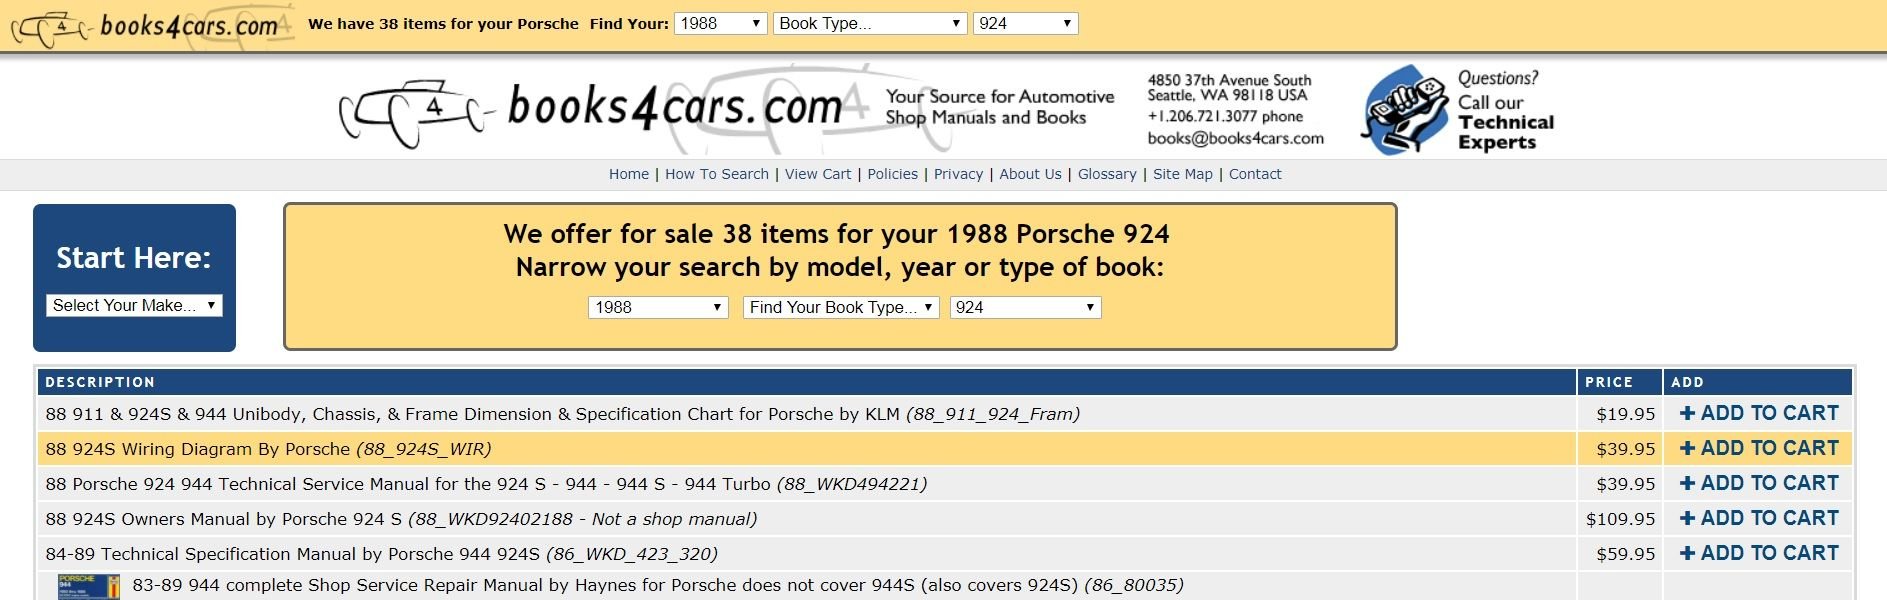Click the large books4cars.com header logo
The width and height of the screenshot is (1887, 600).
pyautogui.click(x=590, y=109)
